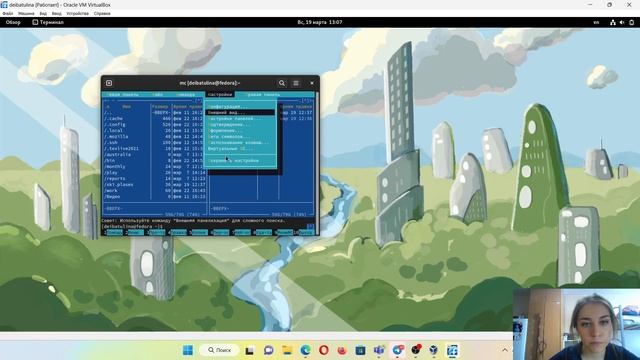640x360 pixels.
Task: Select the /work directory row
Action: [155, 191]
